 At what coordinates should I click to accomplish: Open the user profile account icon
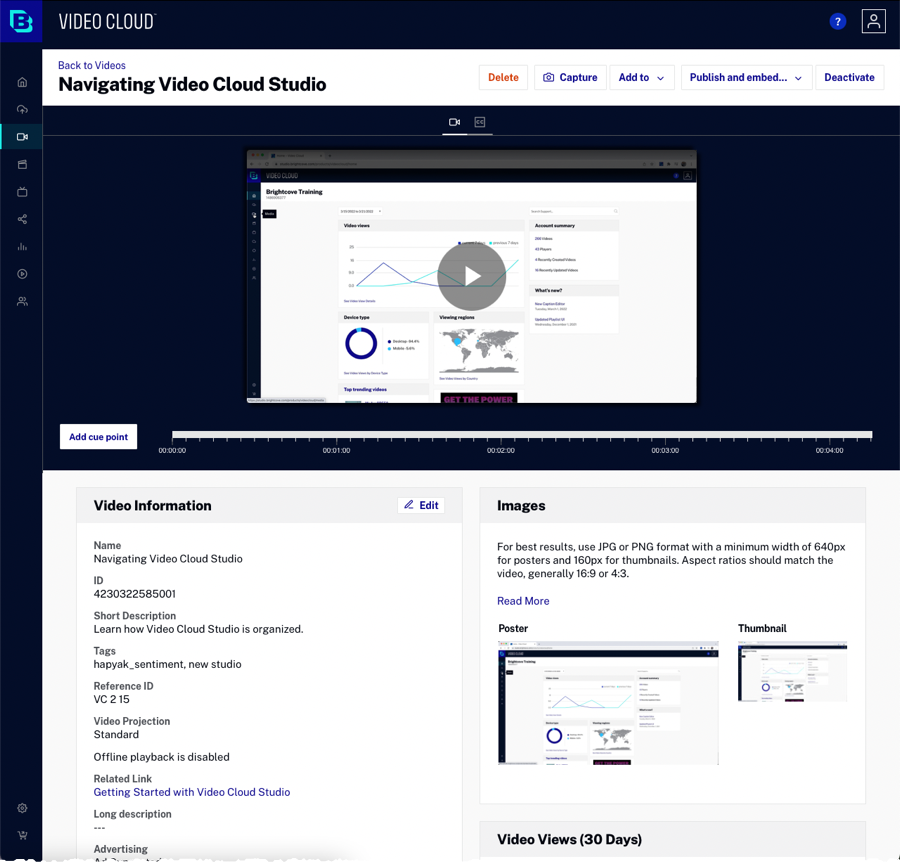873,22
